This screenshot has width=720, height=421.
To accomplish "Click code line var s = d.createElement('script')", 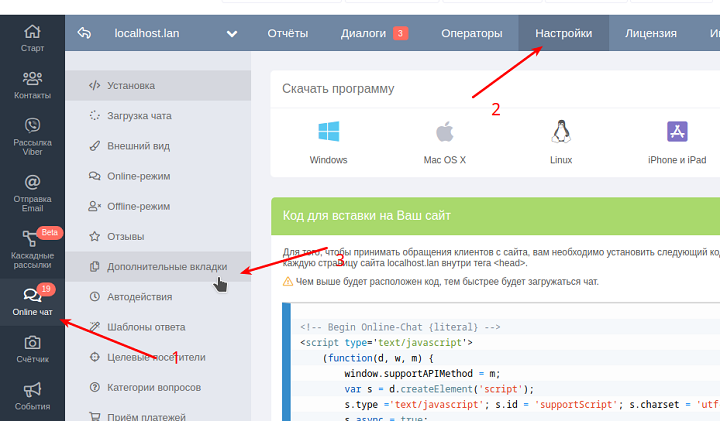I will click(x=439, y=389).
